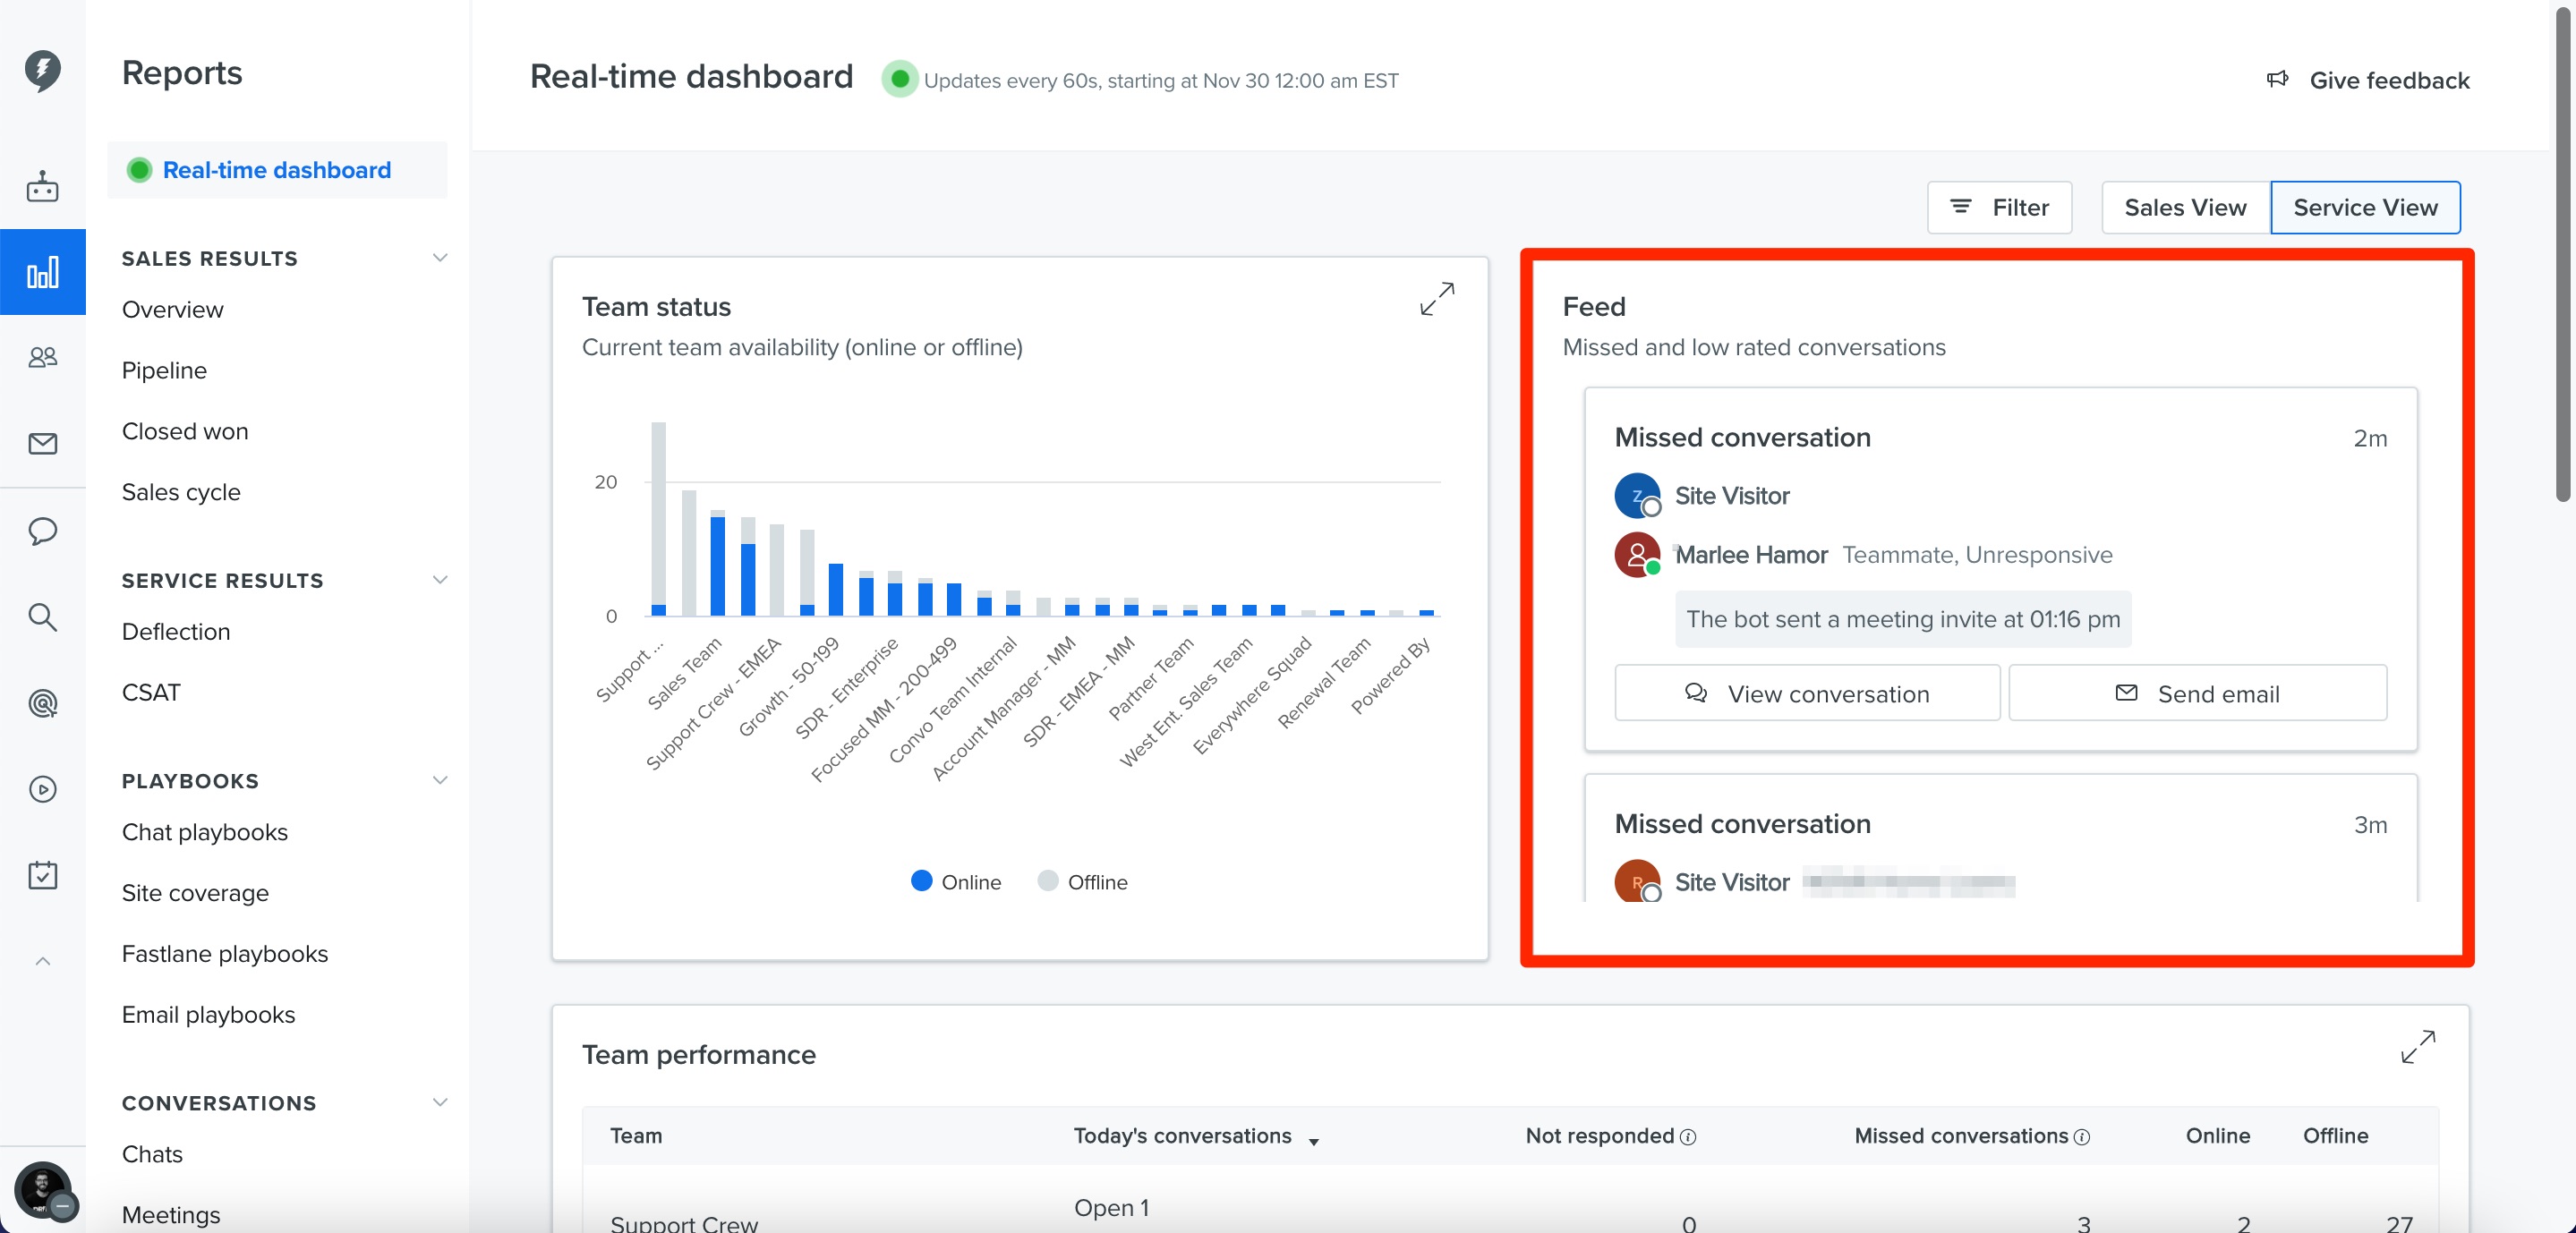The height and width of the screenshot is (1233, 2576).
Task: Open the Filter button
Action: [x=1999, y=207]
